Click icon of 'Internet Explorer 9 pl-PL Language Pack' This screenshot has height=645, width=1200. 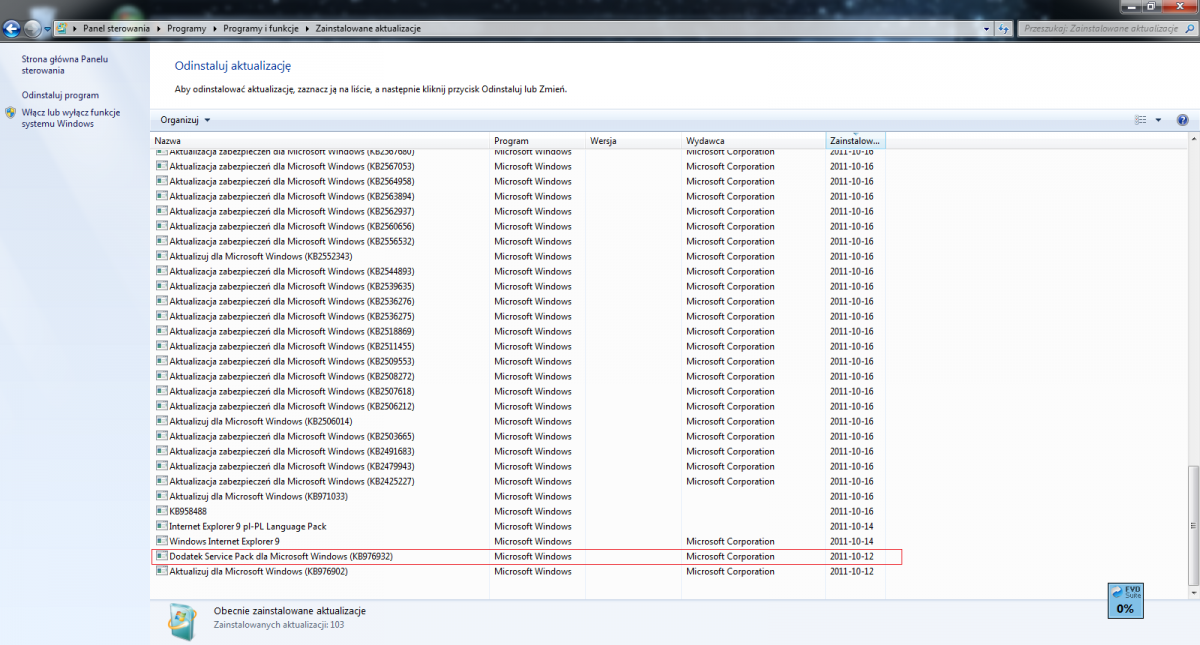[x=161, y=526]
